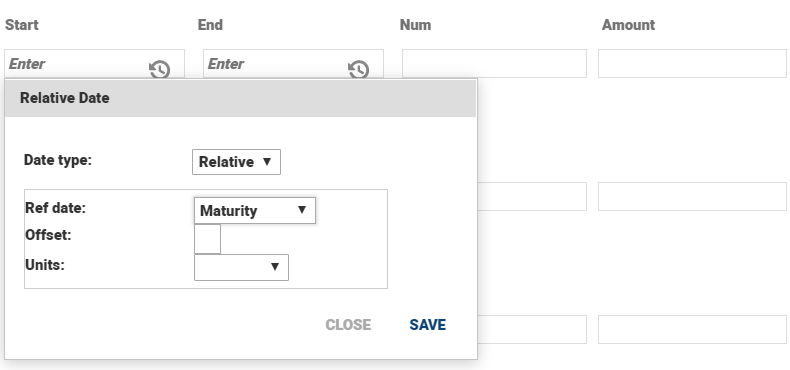The width and height of the screenshot is (790, 370).
Task: Click the SAVE button in Relative Date dialog
Action: (x=427, y=325)
